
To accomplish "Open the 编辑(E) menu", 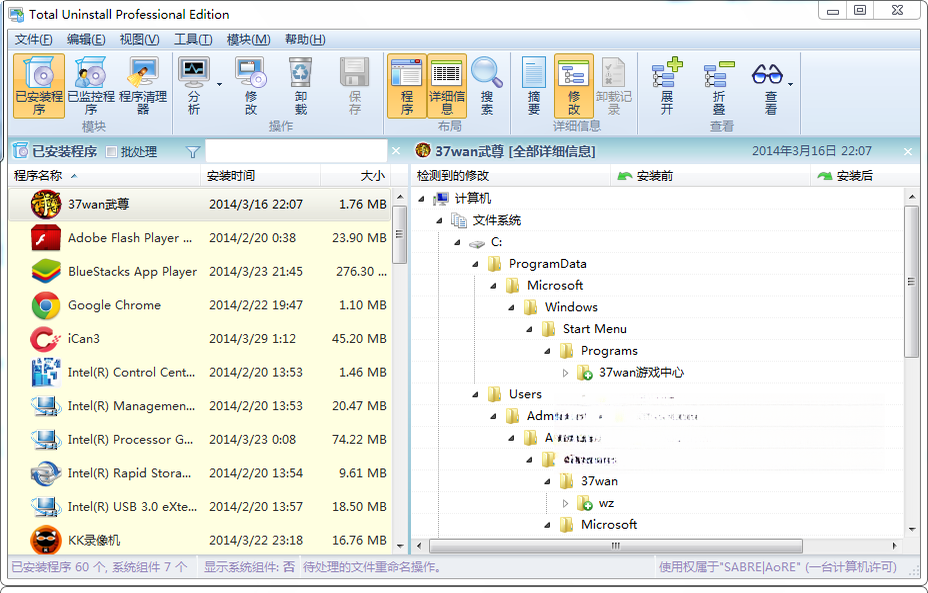I will 86,40.
